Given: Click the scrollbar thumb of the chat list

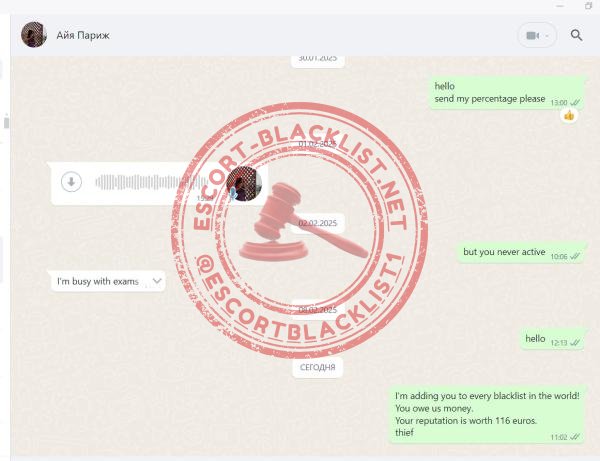Looking at the screenshot, I should (x=6, y=123).
